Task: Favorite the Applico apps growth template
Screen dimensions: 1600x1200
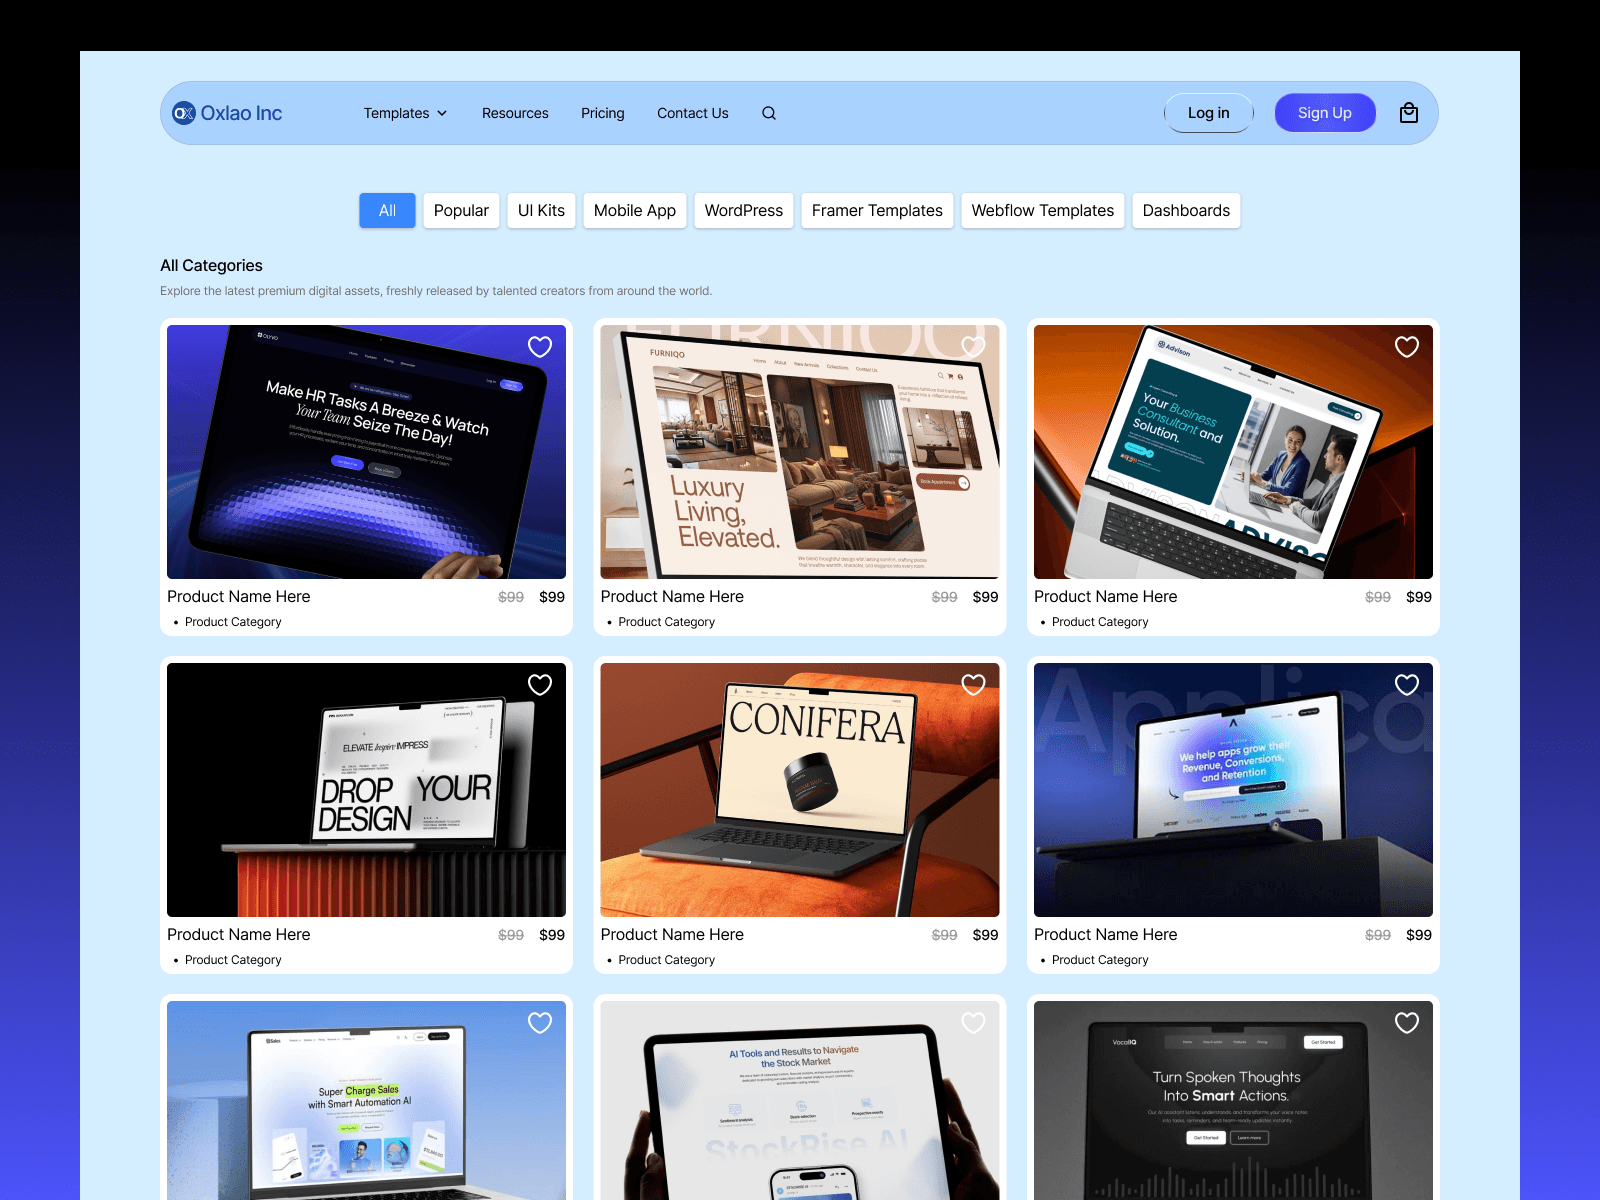Action: (1407, 685)
